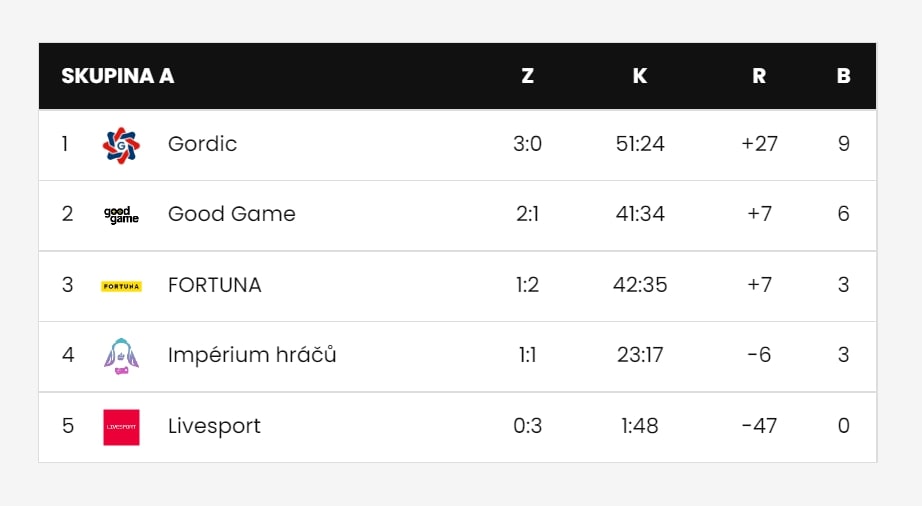Open the Gordic team name
This screenshot has height=506, width=922.
pyautogui.click(x=202, y=144)
